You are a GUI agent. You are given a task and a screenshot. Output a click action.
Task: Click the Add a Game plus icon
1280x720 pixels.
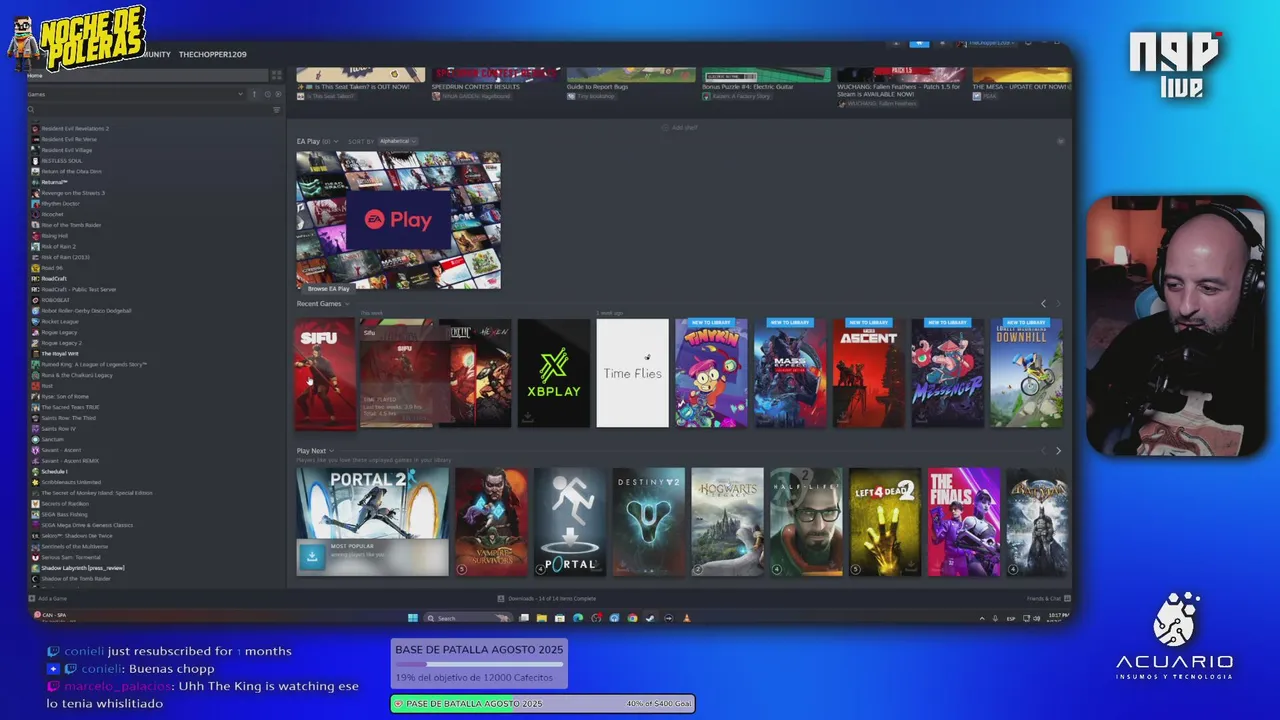32,598
